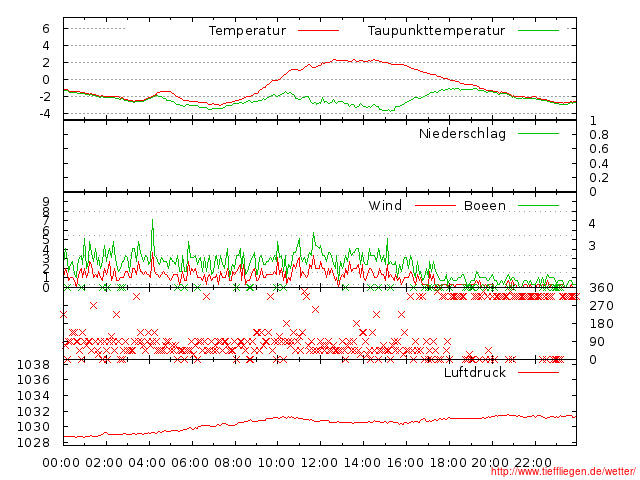Screen dimensions: 640x480
Task: Click the 0.4 precipitation axis value
Action: pyautogui.click(x=599, y=164)
